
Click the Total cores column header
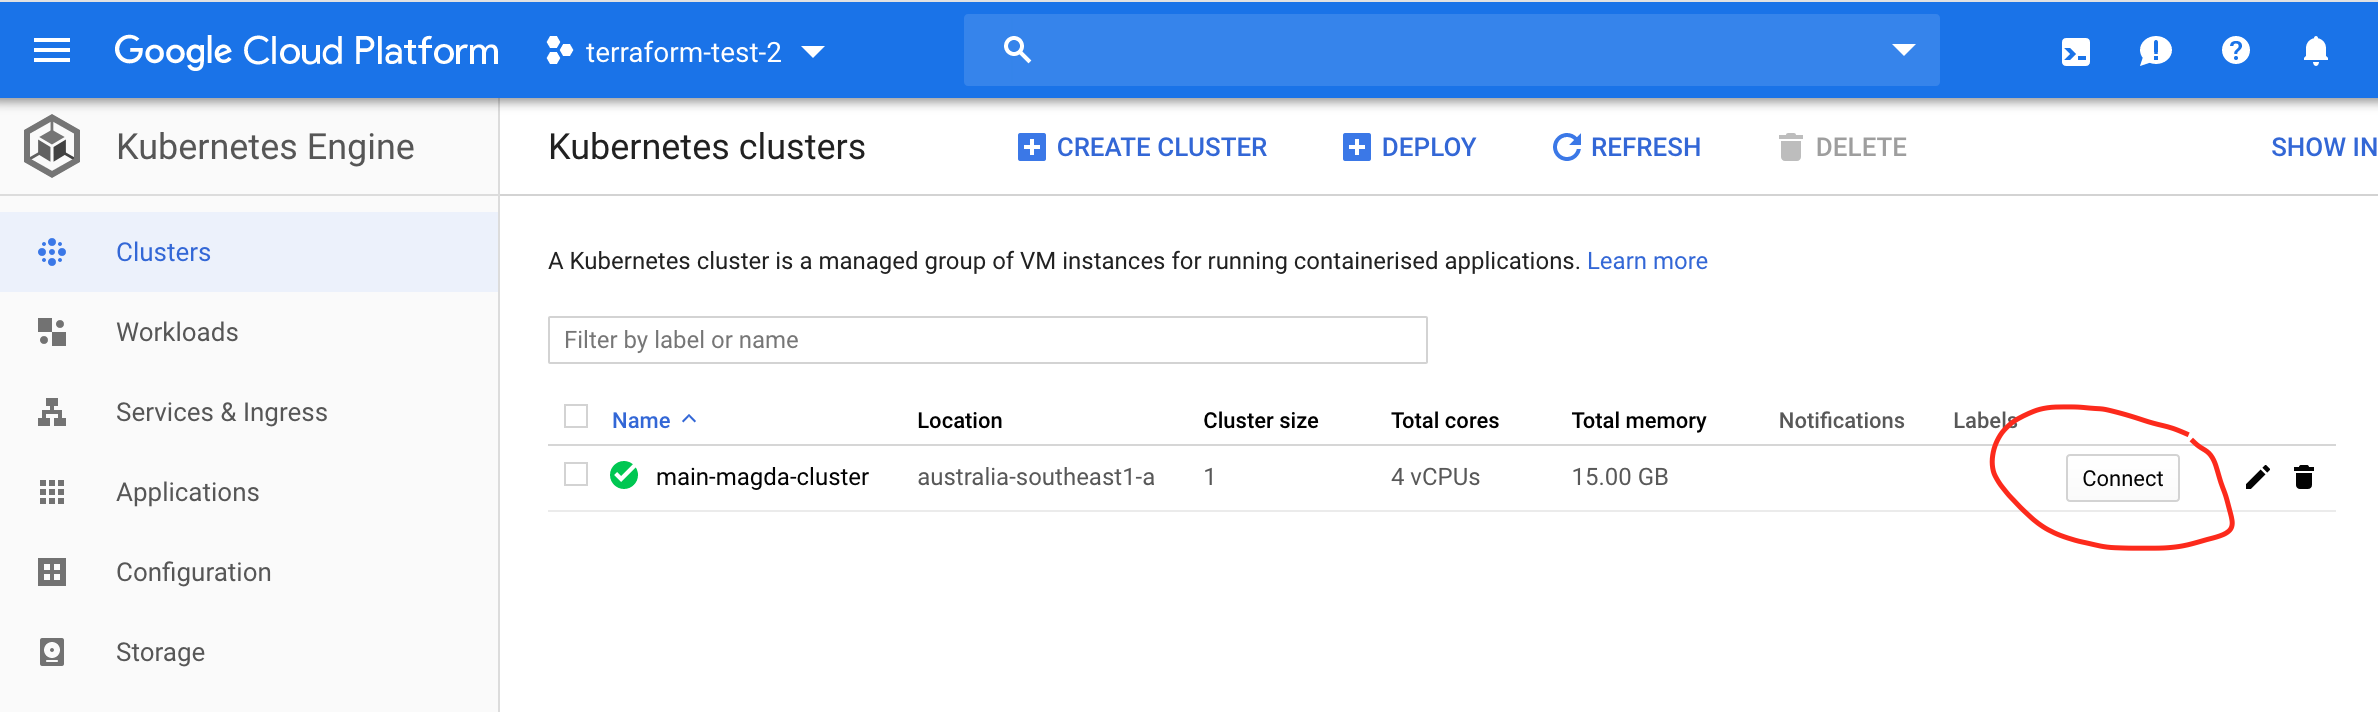point(1444,420)
